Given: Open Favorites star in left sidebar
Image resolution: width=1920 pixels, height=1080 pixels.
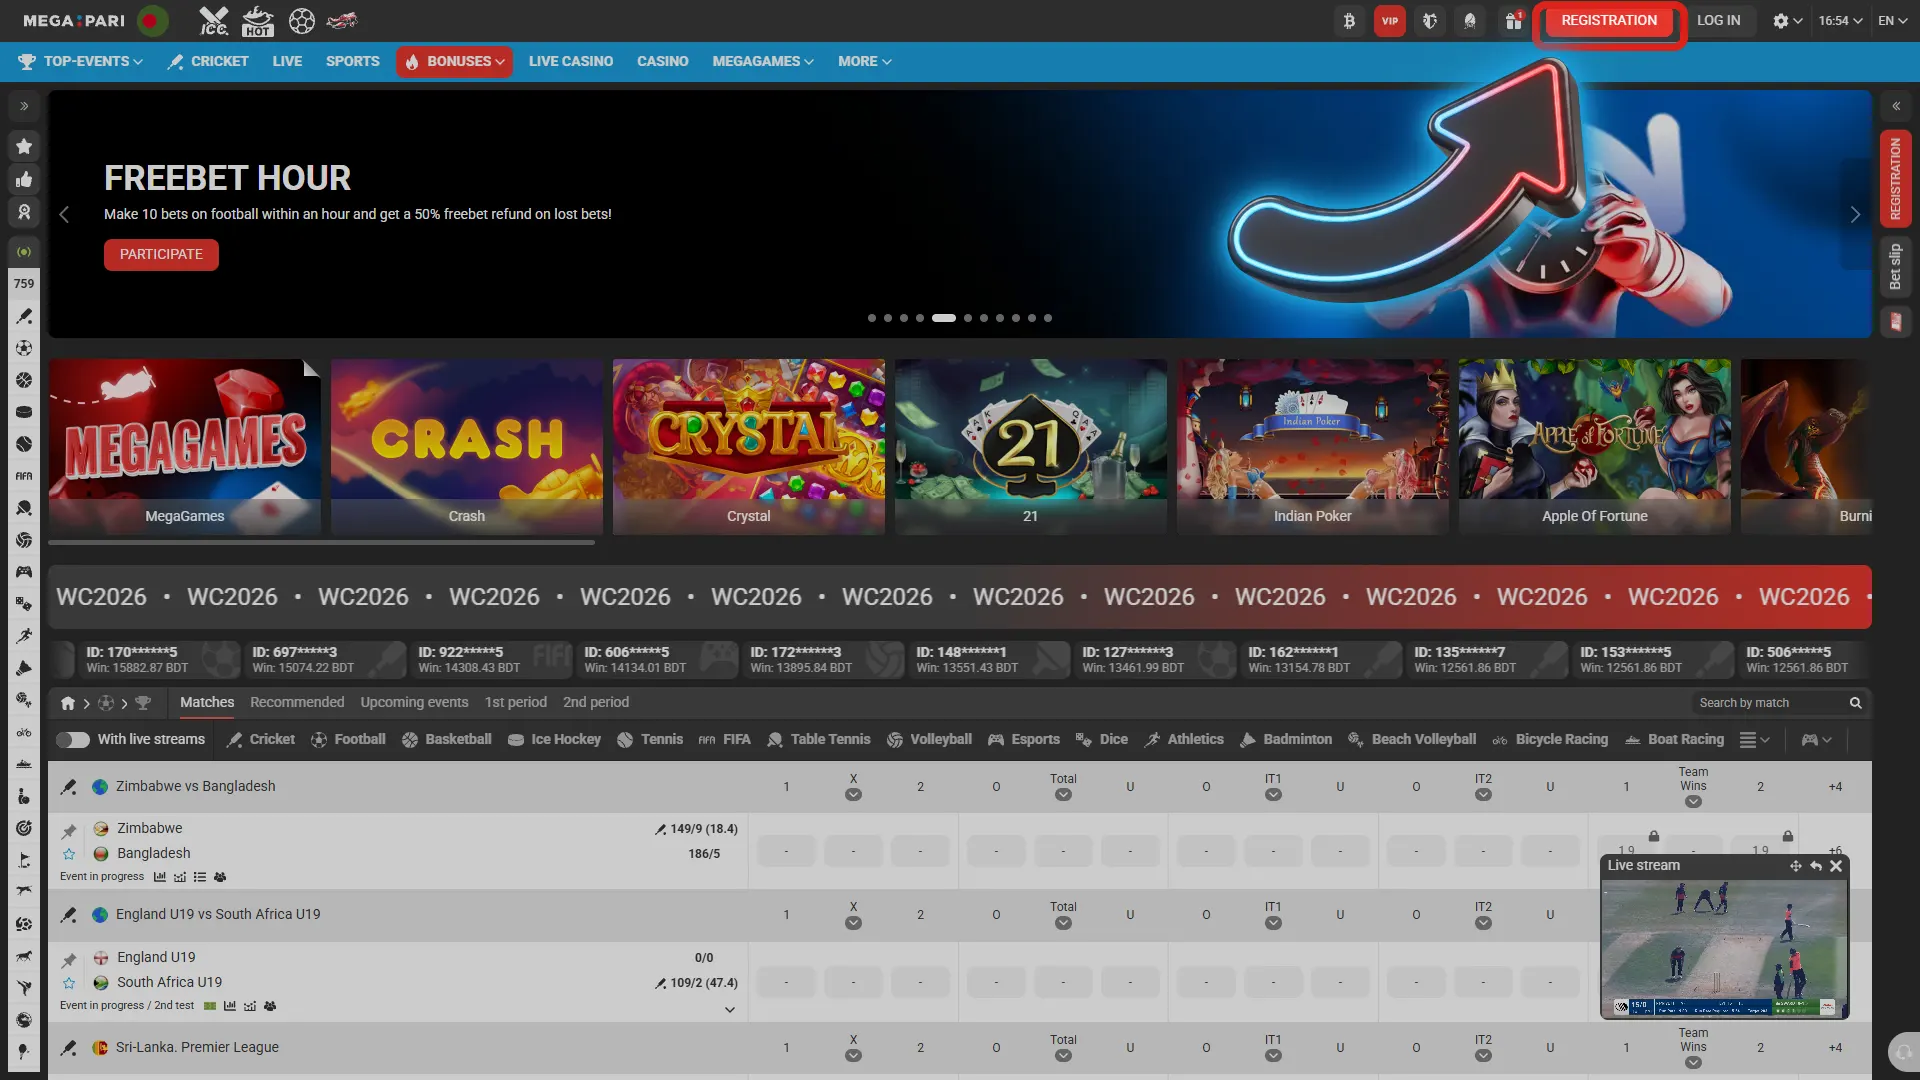Looking at the screenshot, I should (x=24, y=146).
